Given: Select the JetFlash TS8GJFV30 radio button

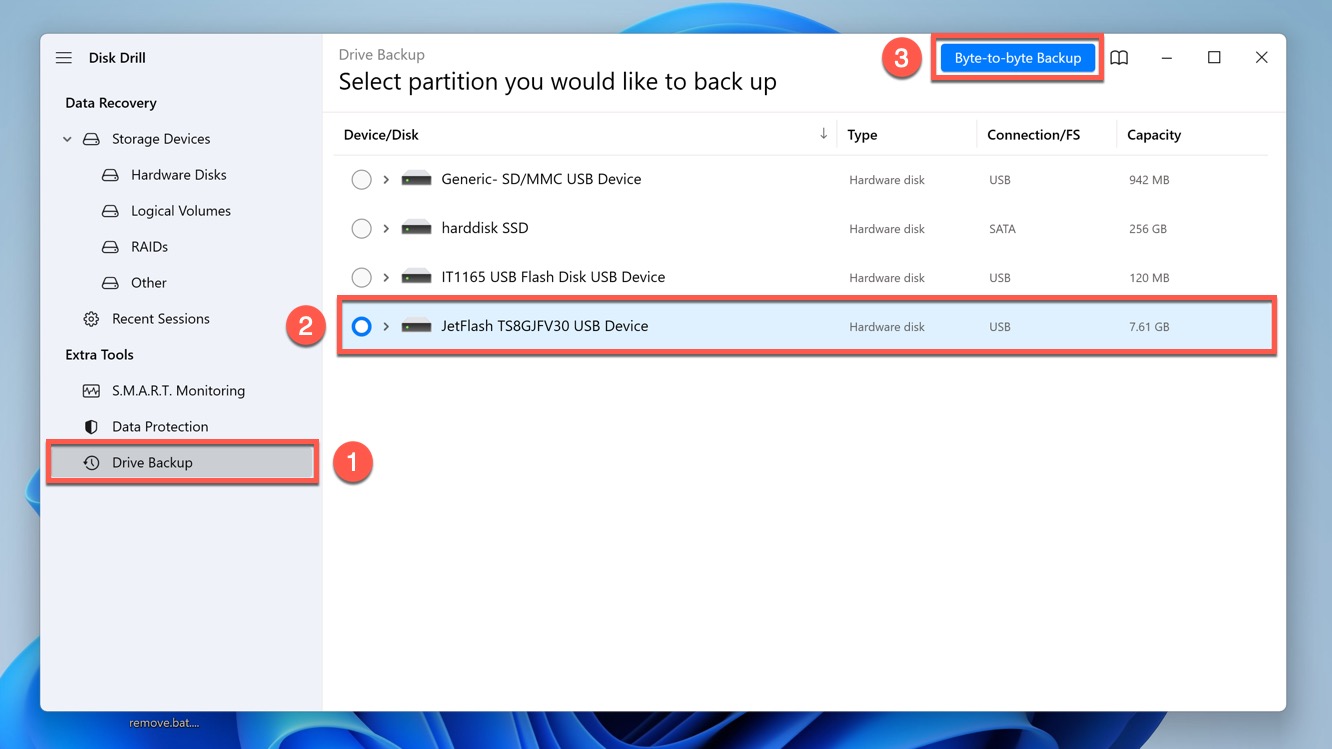Looking at the screenshot, I should pyautogui.click(x=361, y=326).
